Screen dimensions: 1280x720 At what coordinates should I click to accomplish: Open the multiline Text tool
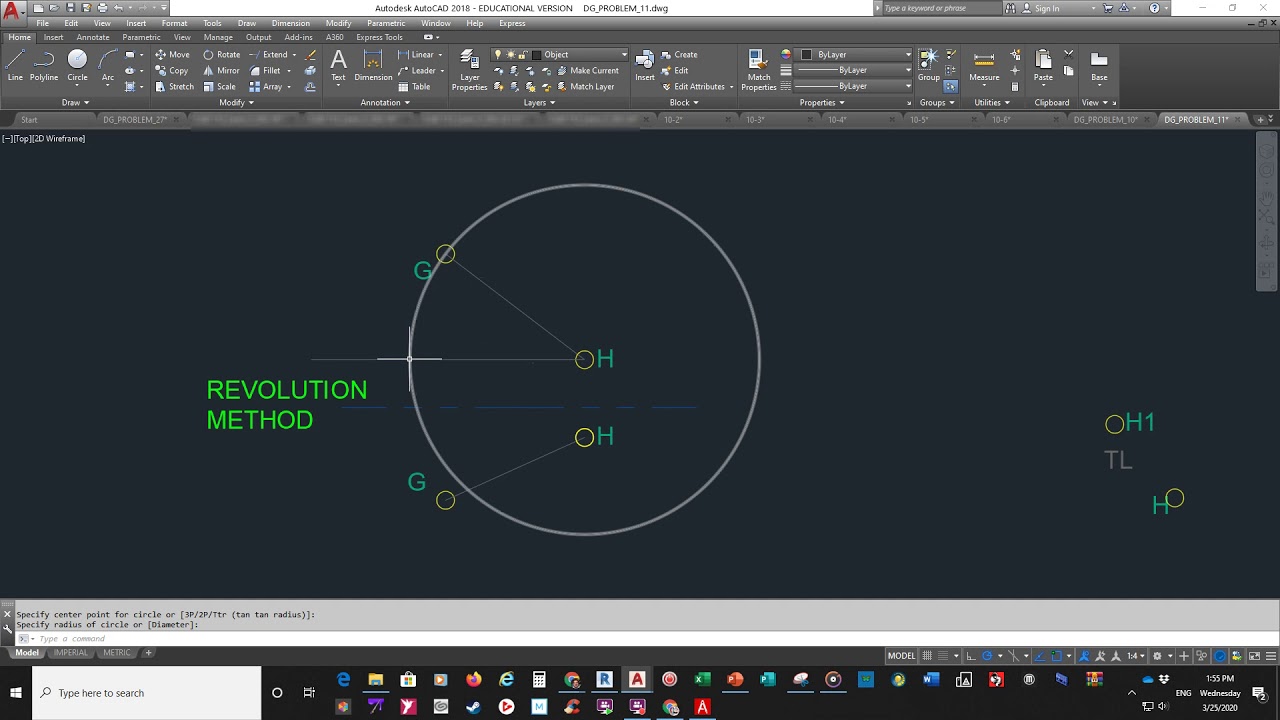click(x=338, y=65)
